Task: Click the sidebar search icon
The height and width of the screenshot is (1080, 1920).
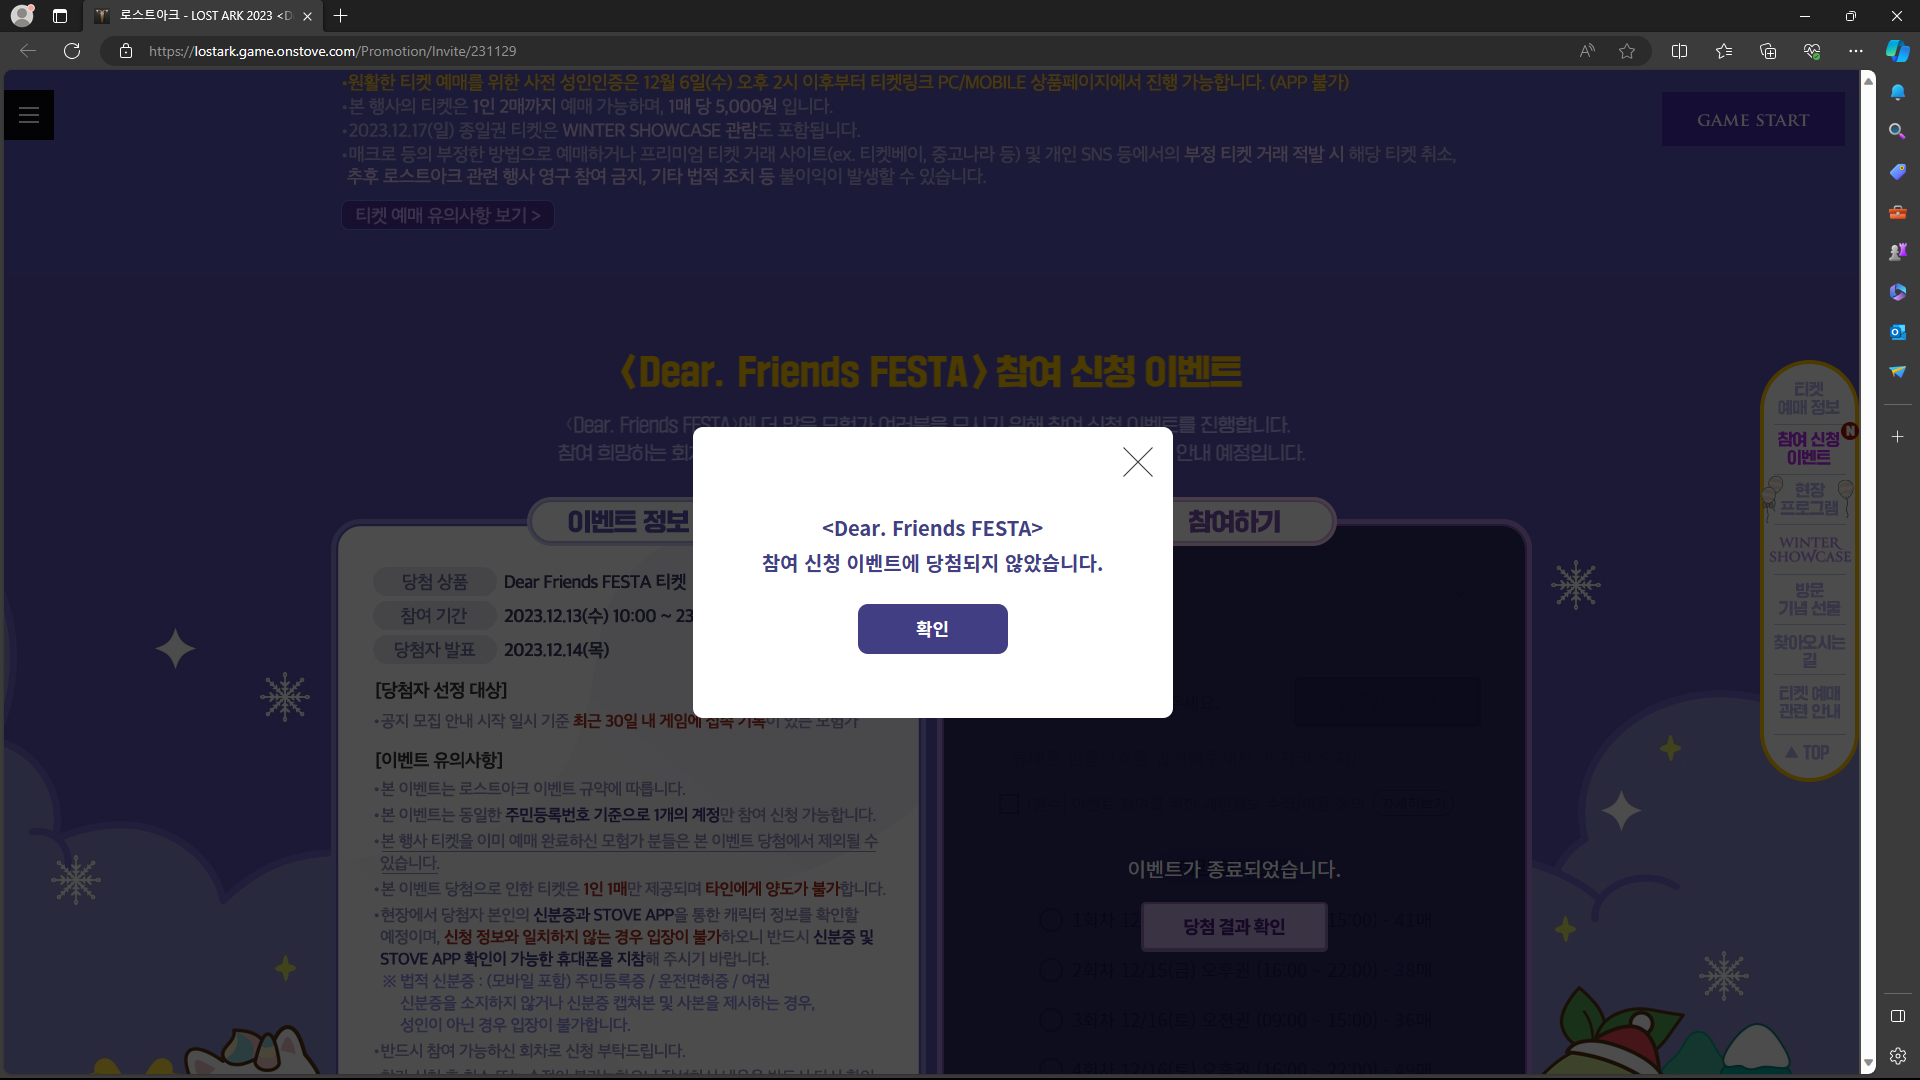Action: click(x=1897, y=131)
